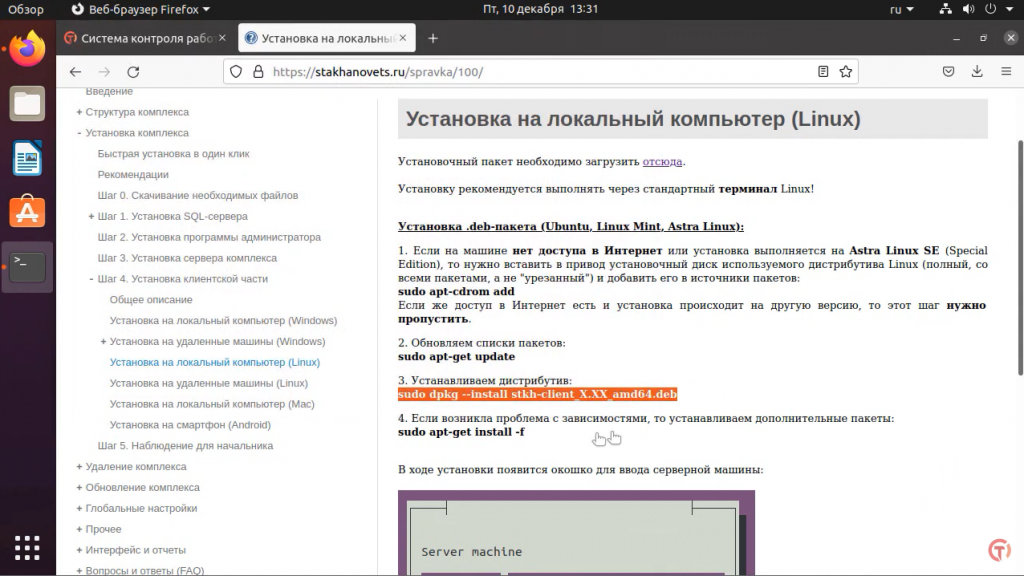Follow the 'отсюда' download link
Screen dimensions: 1024x576
(x=662, y=161)
